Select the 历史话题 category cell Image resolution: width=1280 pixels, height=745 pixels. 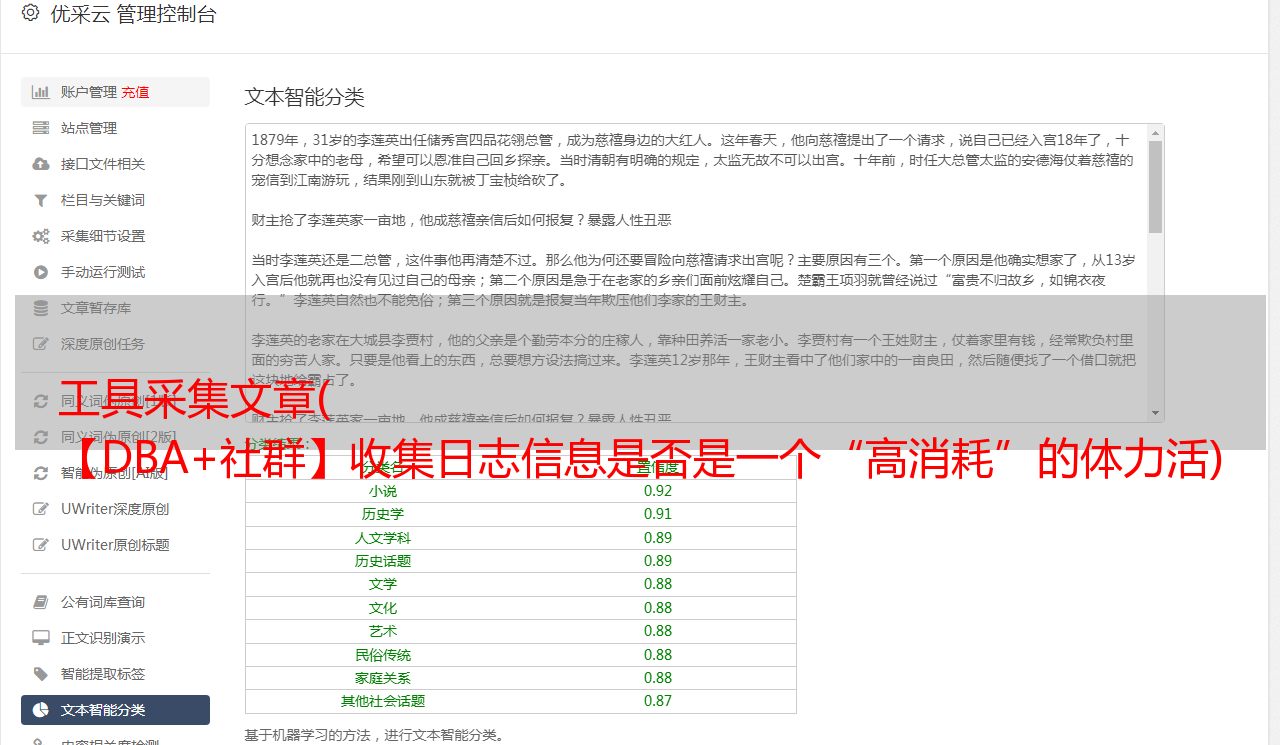click(383, 561)
